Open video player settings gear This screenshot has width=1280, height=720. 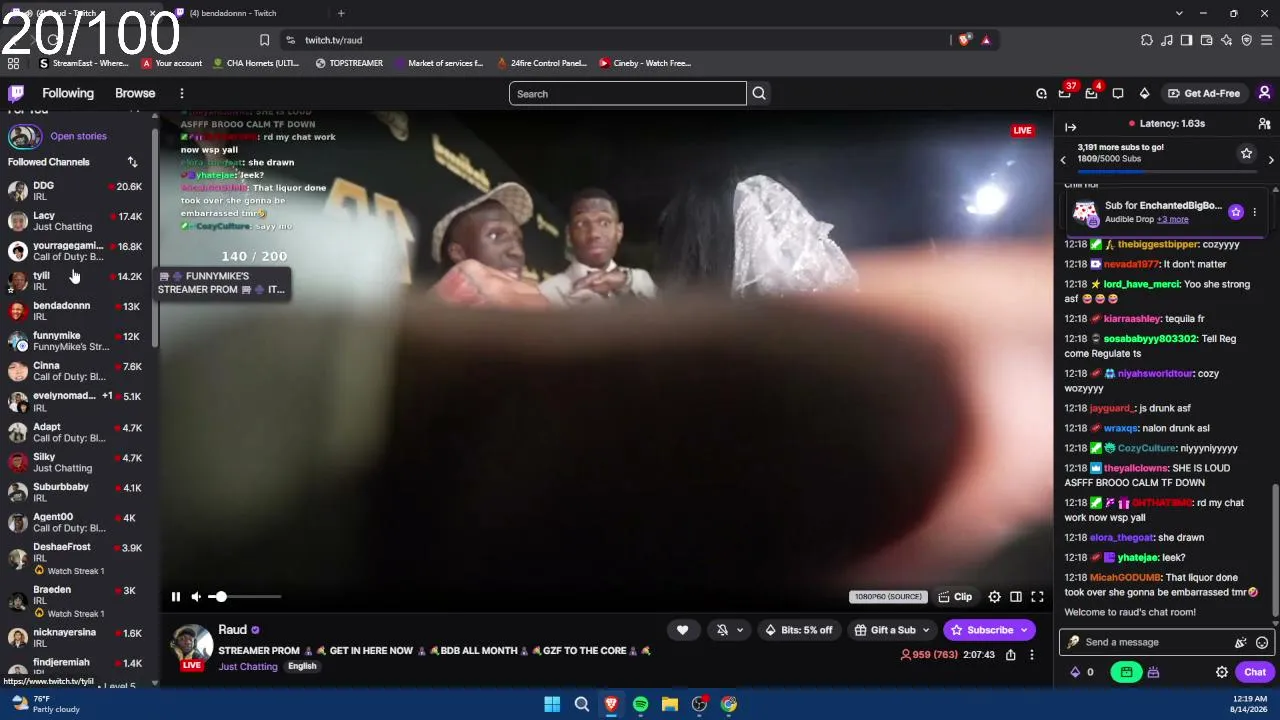coord(994,597)
